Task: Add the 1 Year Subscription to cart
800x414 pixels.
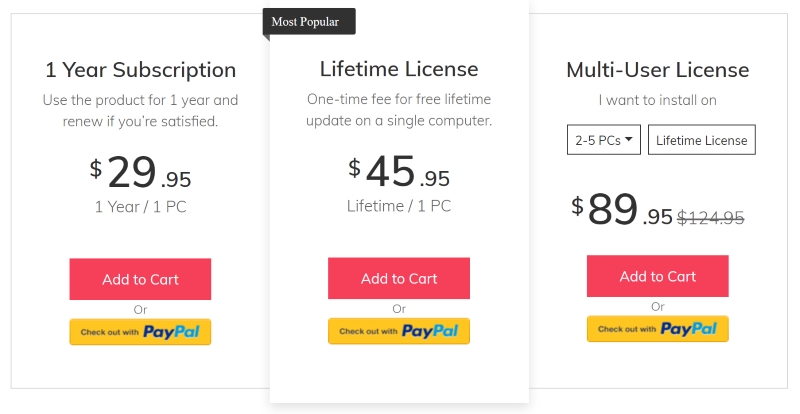Action: (x=140, y=279)
